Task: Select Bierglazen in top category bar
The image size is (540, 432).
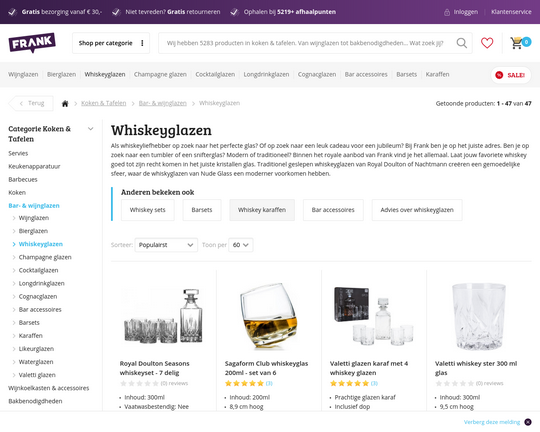Action: (61, 74)
